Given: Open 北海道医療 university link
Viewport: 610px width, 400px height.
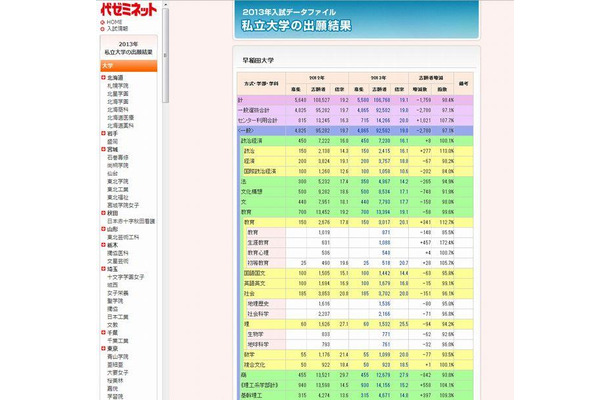Looking at the screenshot, I should [x=121, y=118].
